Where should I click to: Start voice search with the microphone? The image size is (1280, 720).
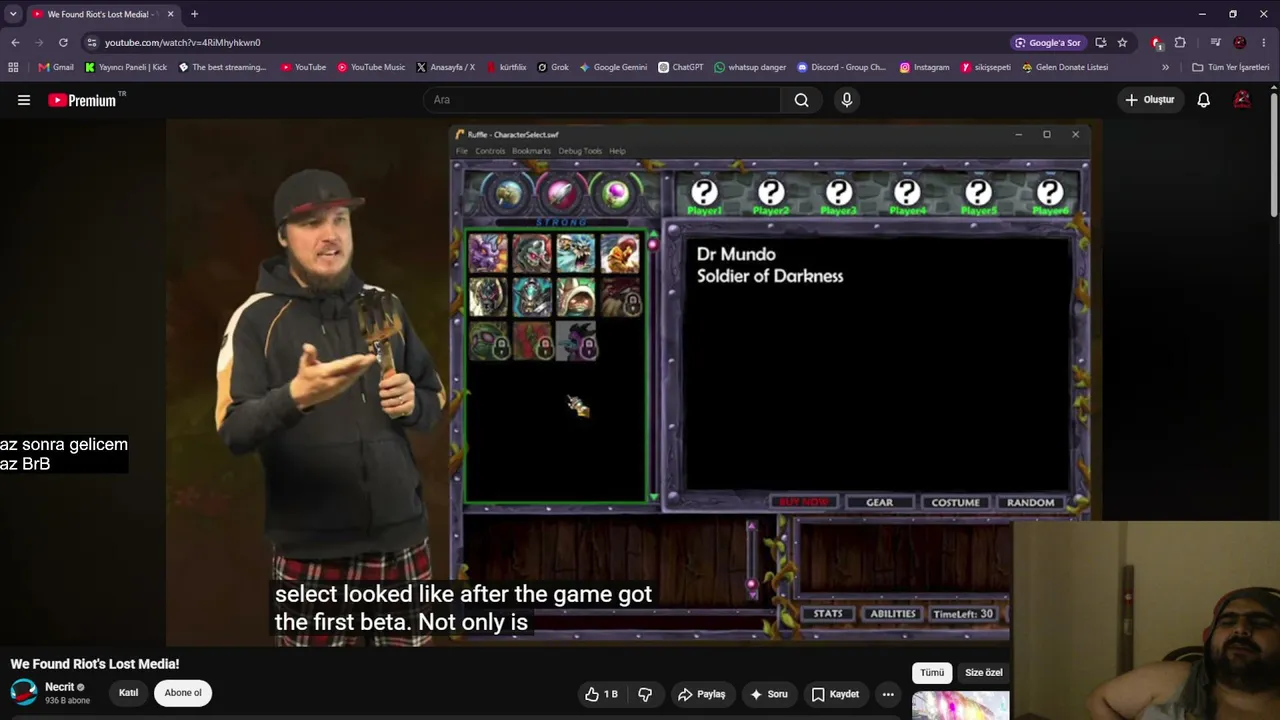[x=847, y=100]
